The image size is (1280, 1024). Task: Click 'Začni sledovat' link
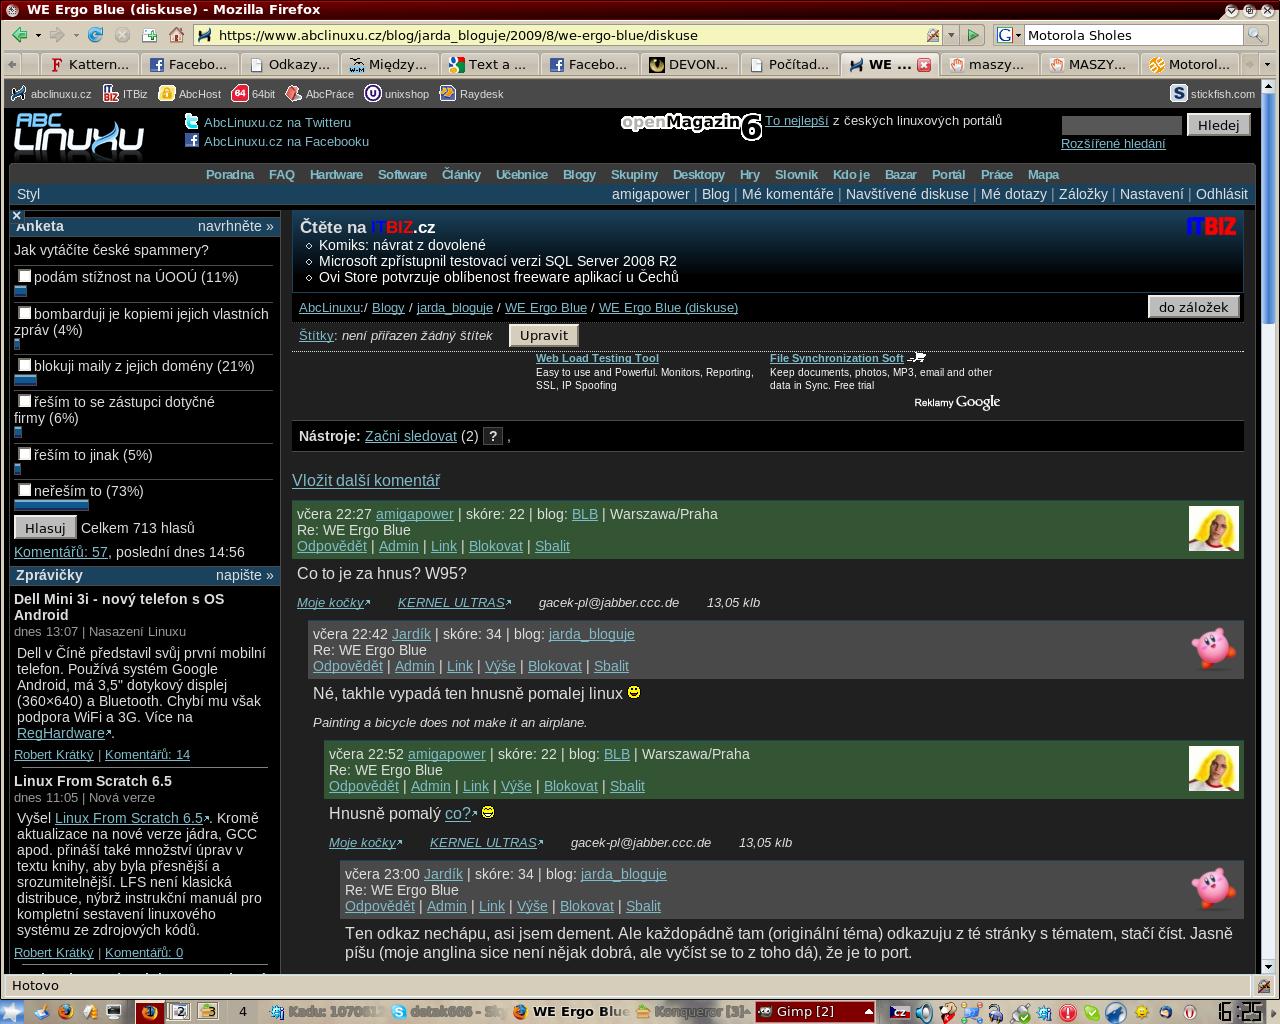coord(411,436)
